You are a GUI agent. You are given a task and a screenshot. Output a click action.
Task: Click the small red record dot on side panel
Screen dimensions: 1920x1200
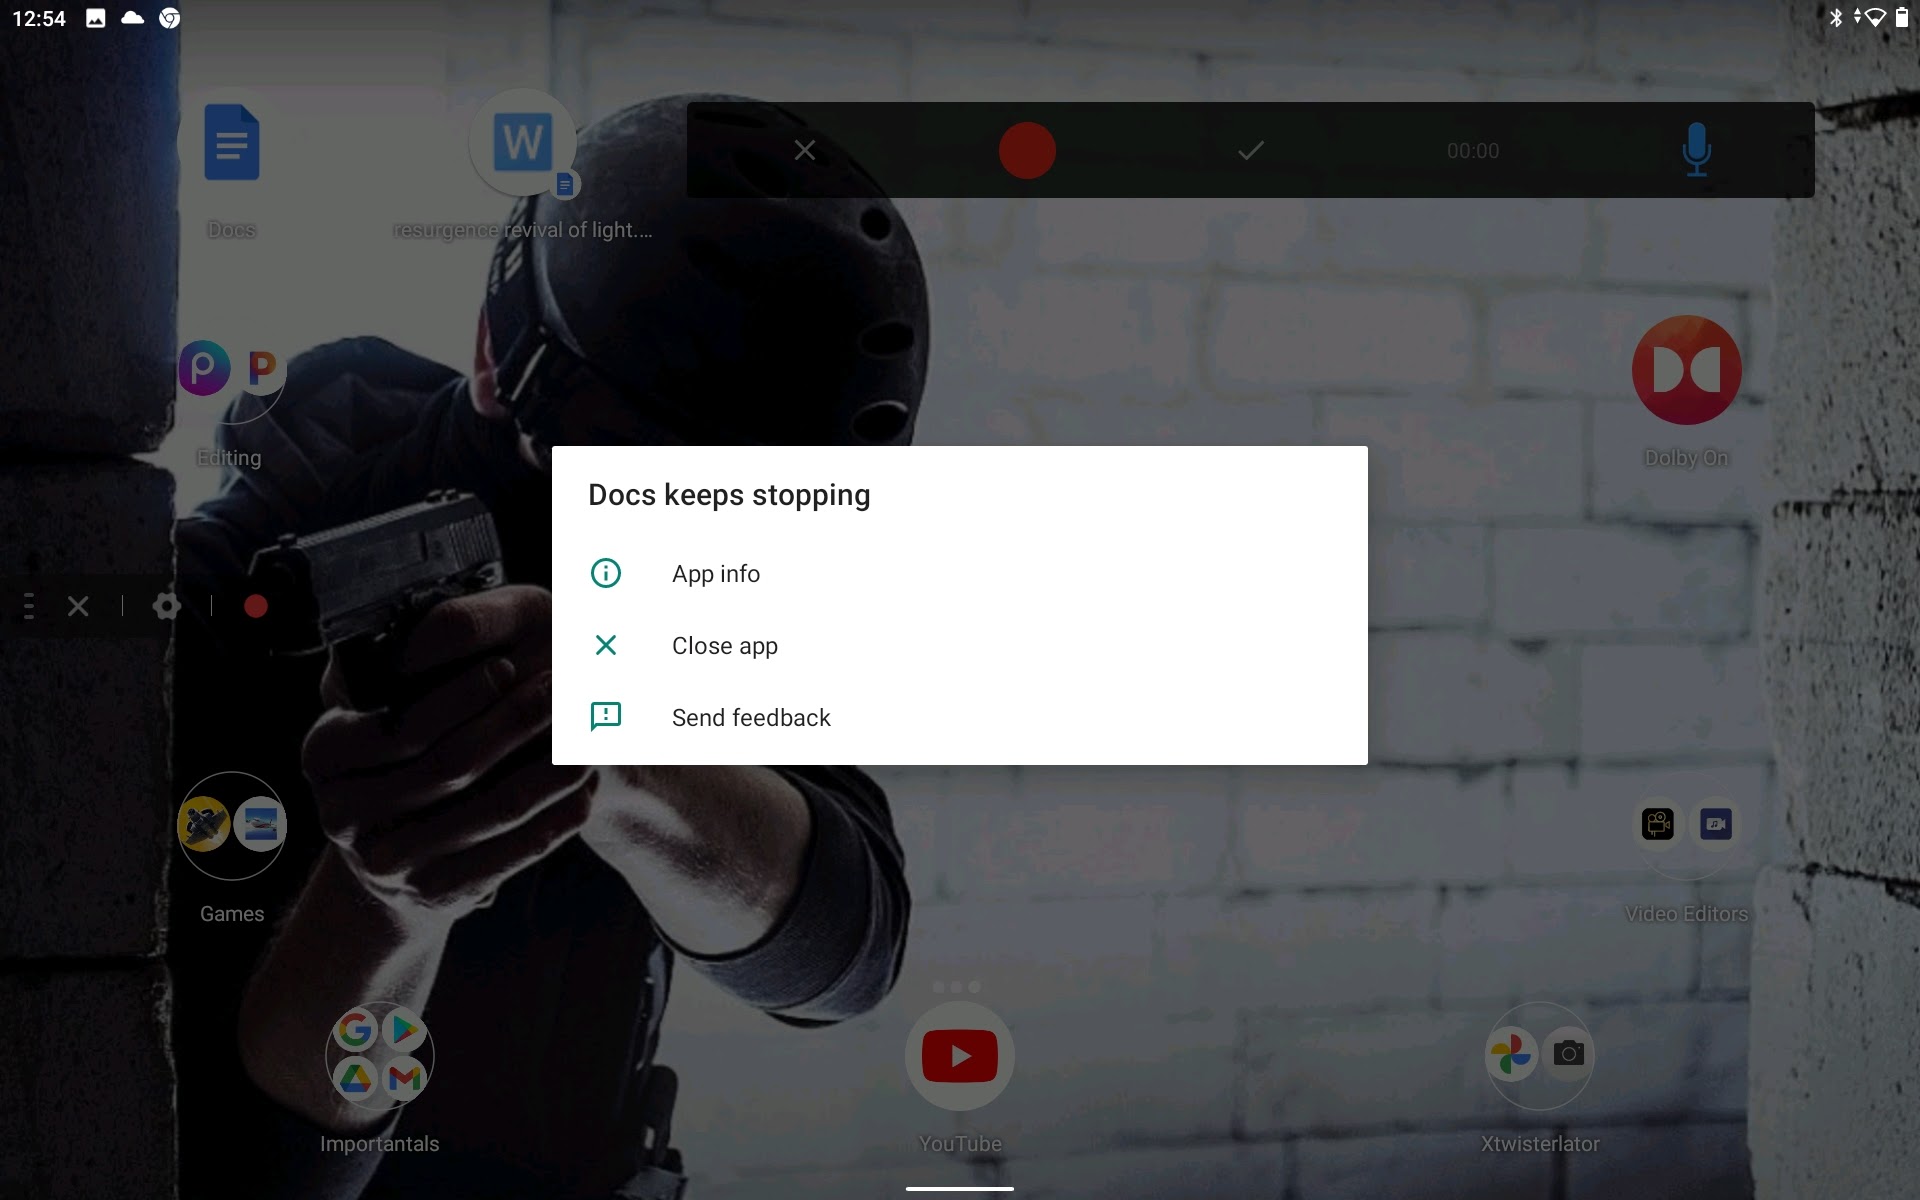(255, 606)
